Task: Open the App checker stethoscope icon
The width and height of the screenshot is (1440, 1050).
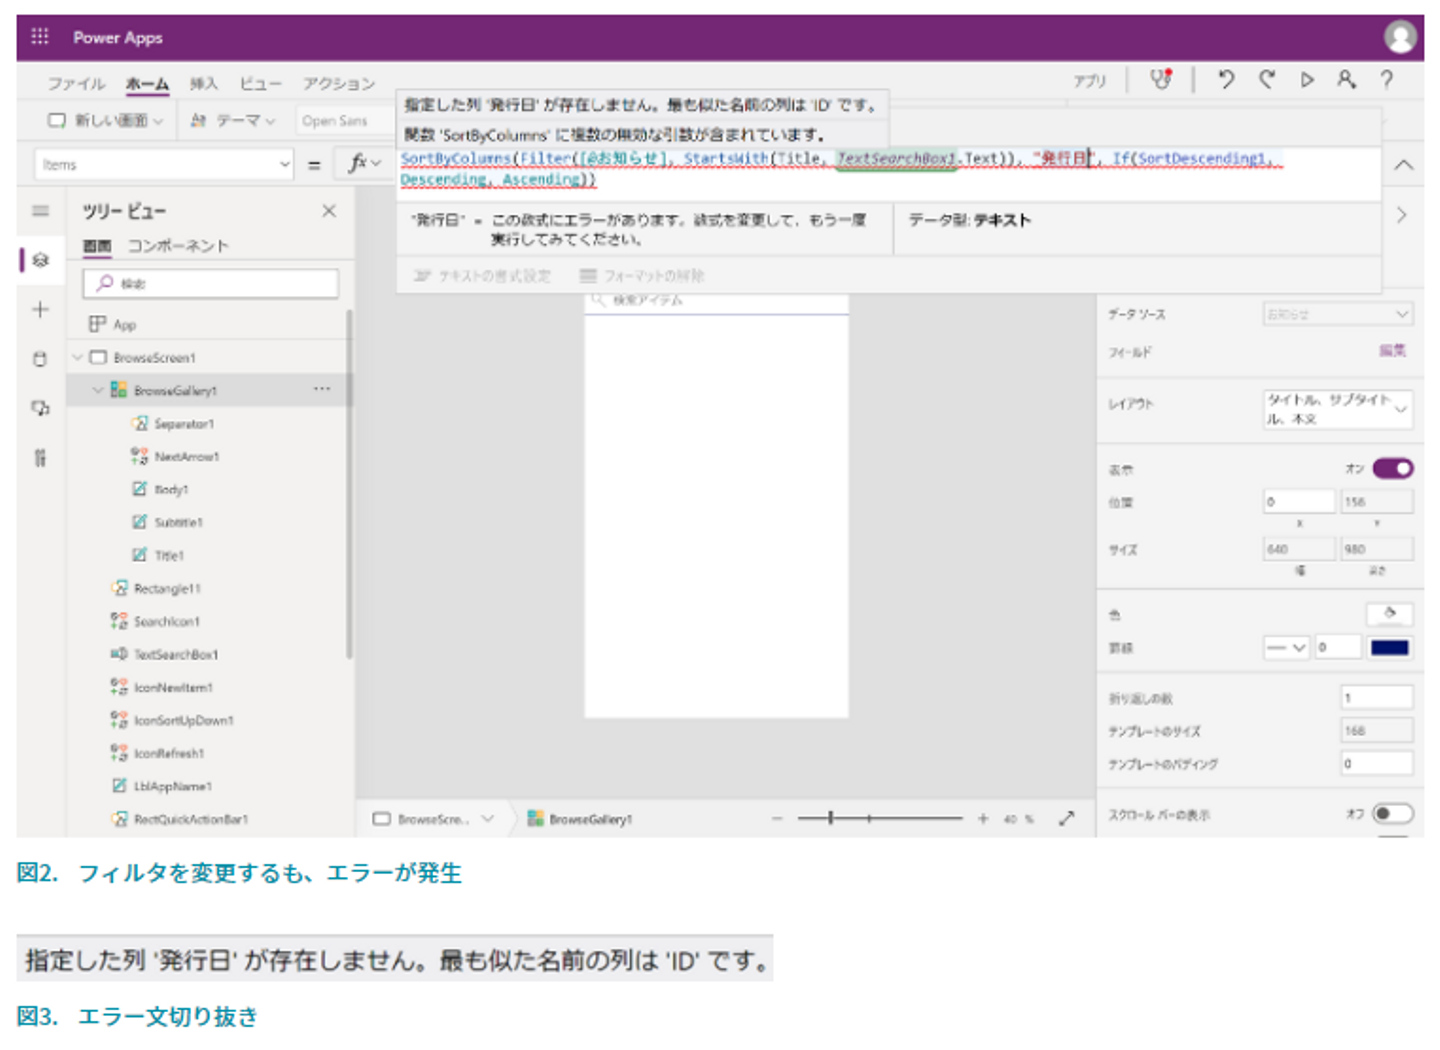Action: tap(1160, 80)
